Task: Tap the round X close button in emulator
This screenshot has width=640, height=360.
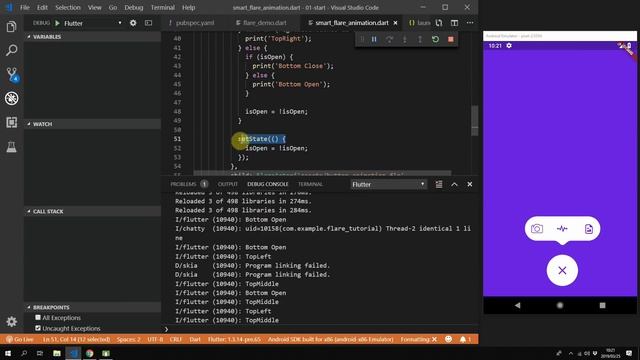Action: [x=562, y=270]
